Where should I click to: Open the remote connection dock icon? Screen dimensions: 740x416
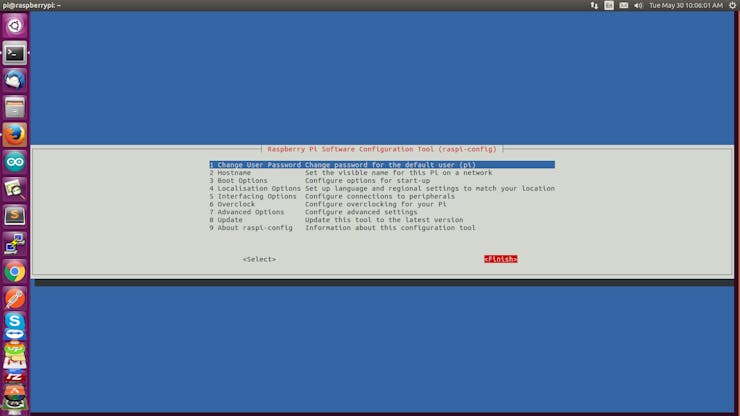15,244
